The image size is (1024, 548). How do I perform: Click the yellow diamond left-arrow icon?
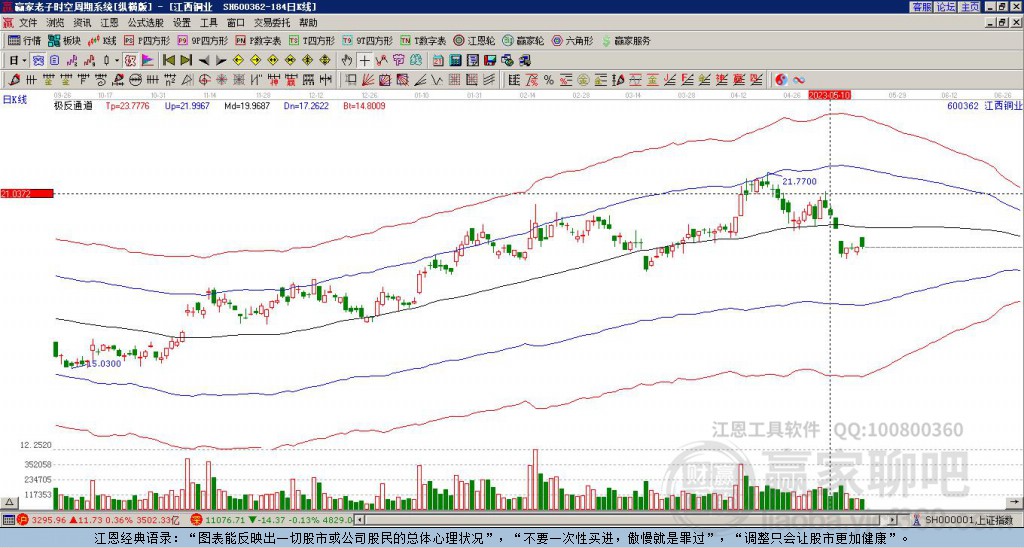pos(238,60)
